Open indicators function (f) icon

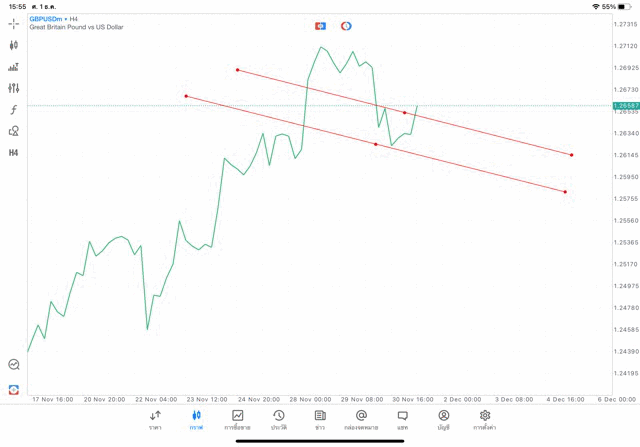pyautogui.click(x=13, y=110)
